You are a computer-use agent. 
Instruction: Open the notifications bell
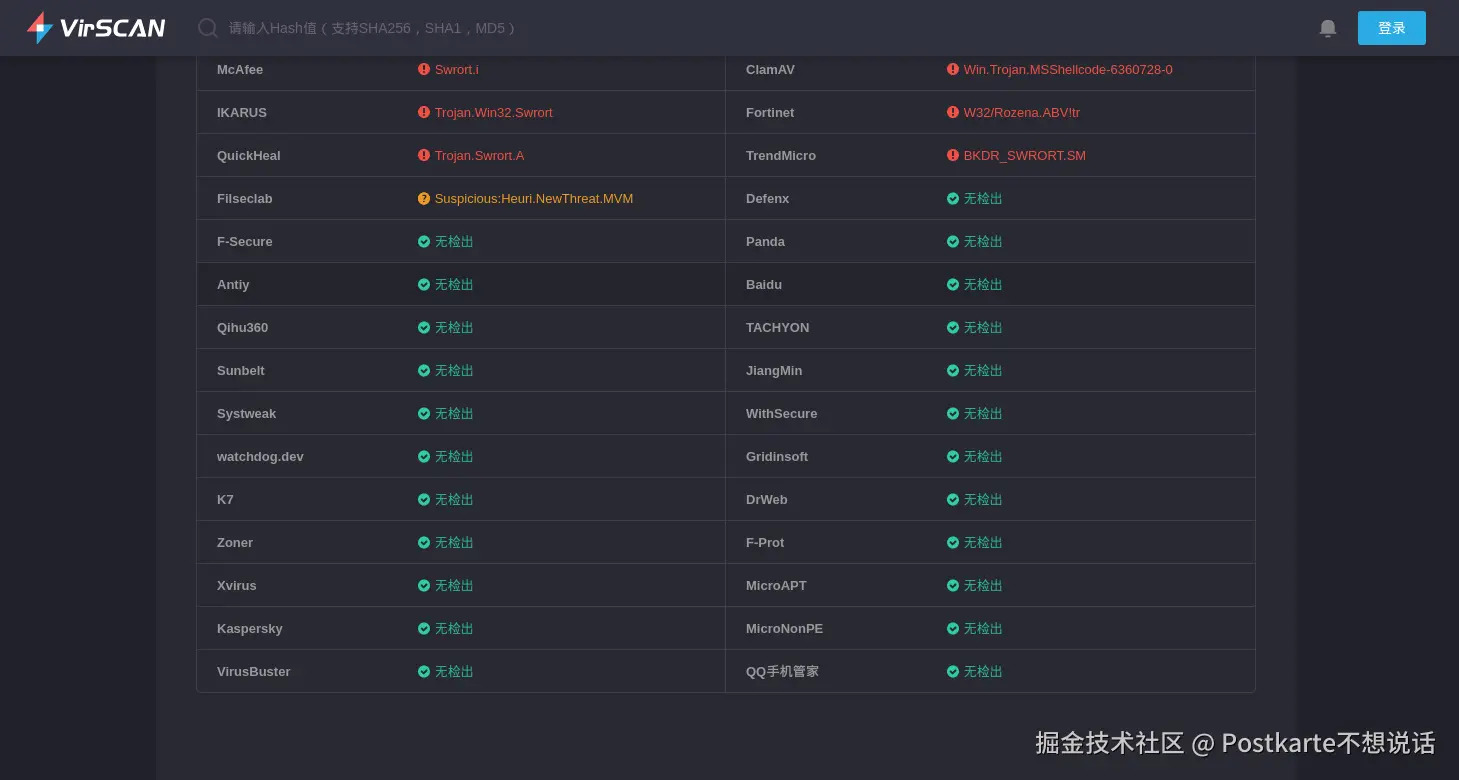pos(1328,28)
